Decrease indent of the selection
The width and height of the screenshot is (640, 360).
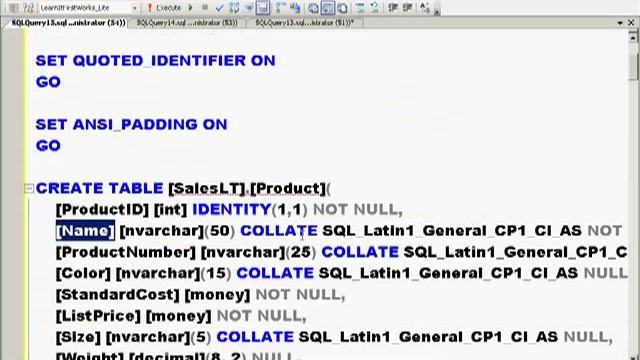(393, 7)
